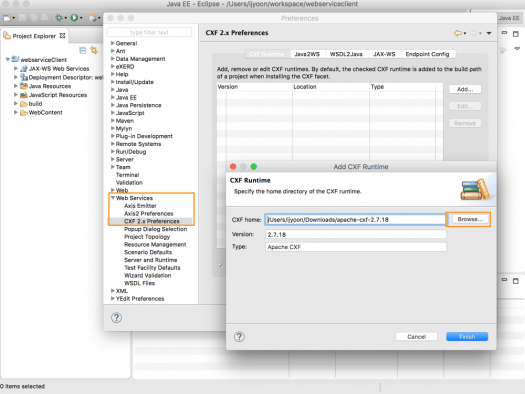Click the WebContent folder icon
525x394 pixels.
[x=24, y=112]
